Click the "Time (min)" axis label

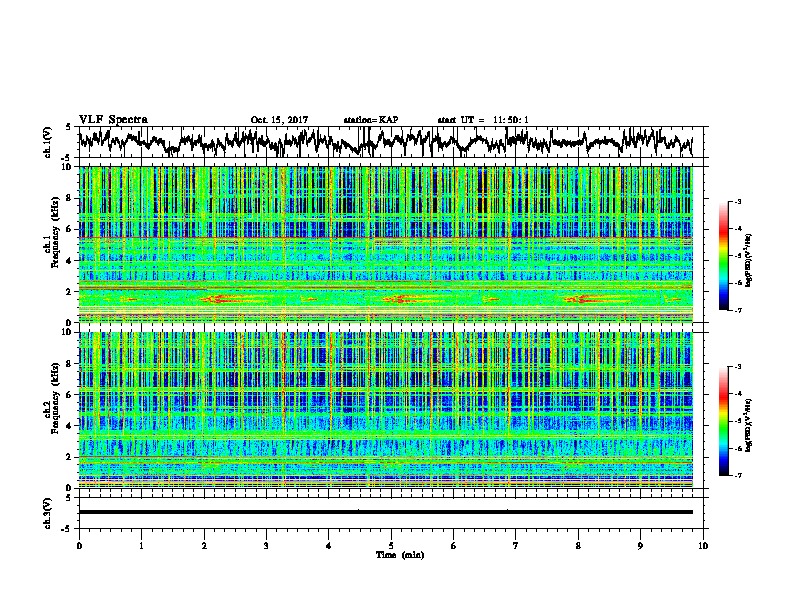click(400, 555)
